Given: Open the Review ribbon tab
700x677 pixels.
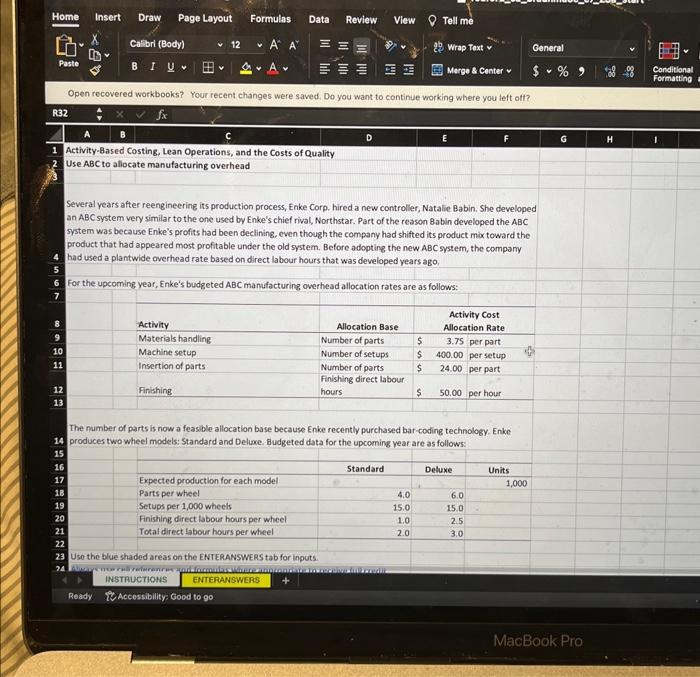Looking at the screenshot, I should (361, 20).
